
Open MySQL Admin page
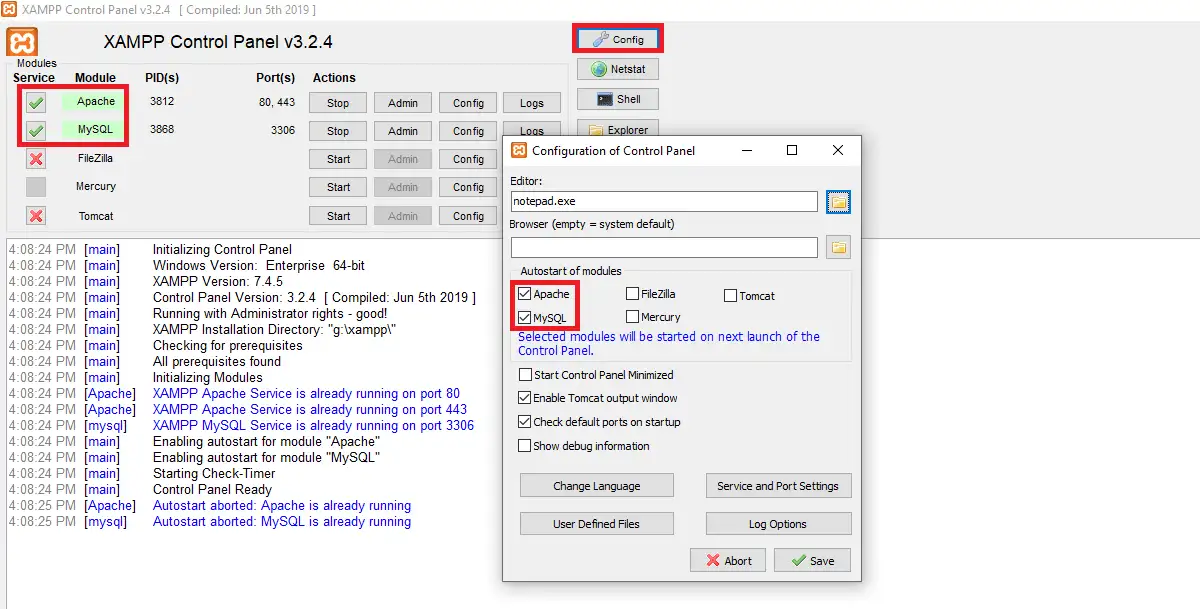(403, 131)
